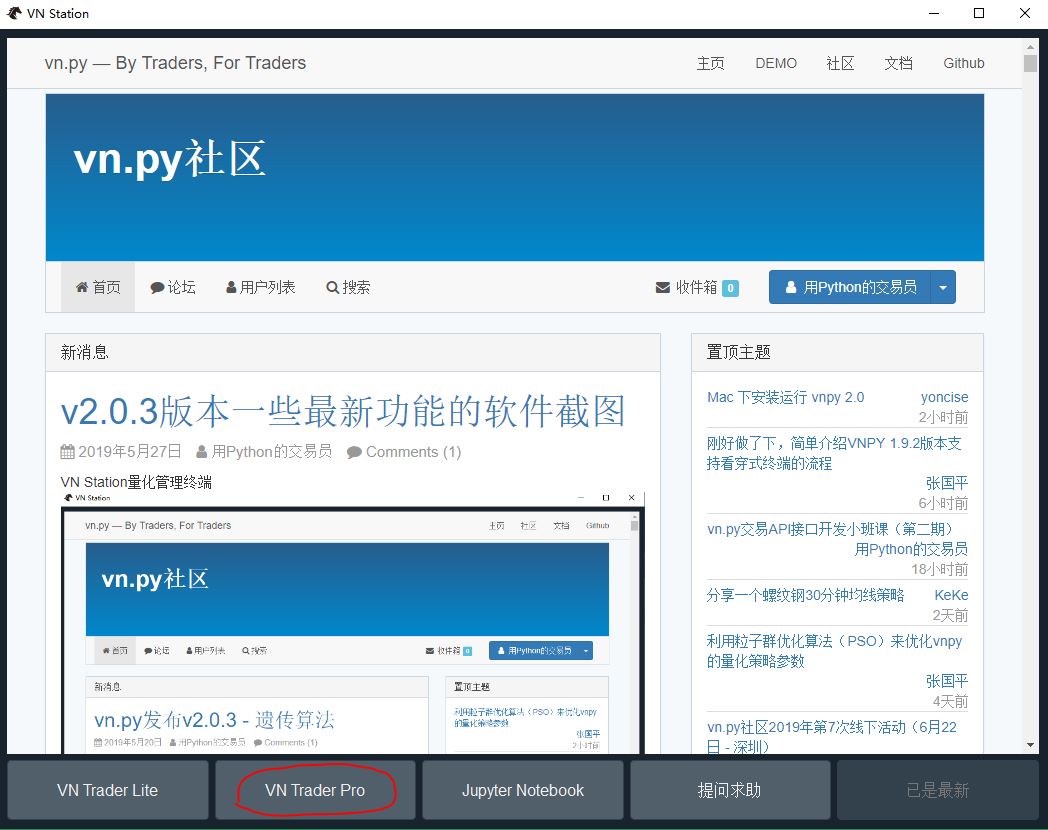This screenshot has width=1048, height=830.
Task: Launch VN Trader Pro
Action: tap(315, 789)
